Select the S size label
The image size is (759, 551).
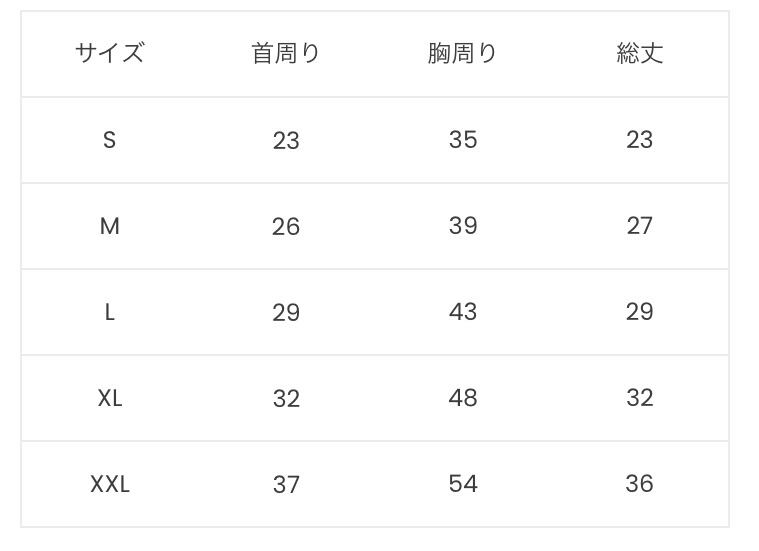(x=110, y=140)
